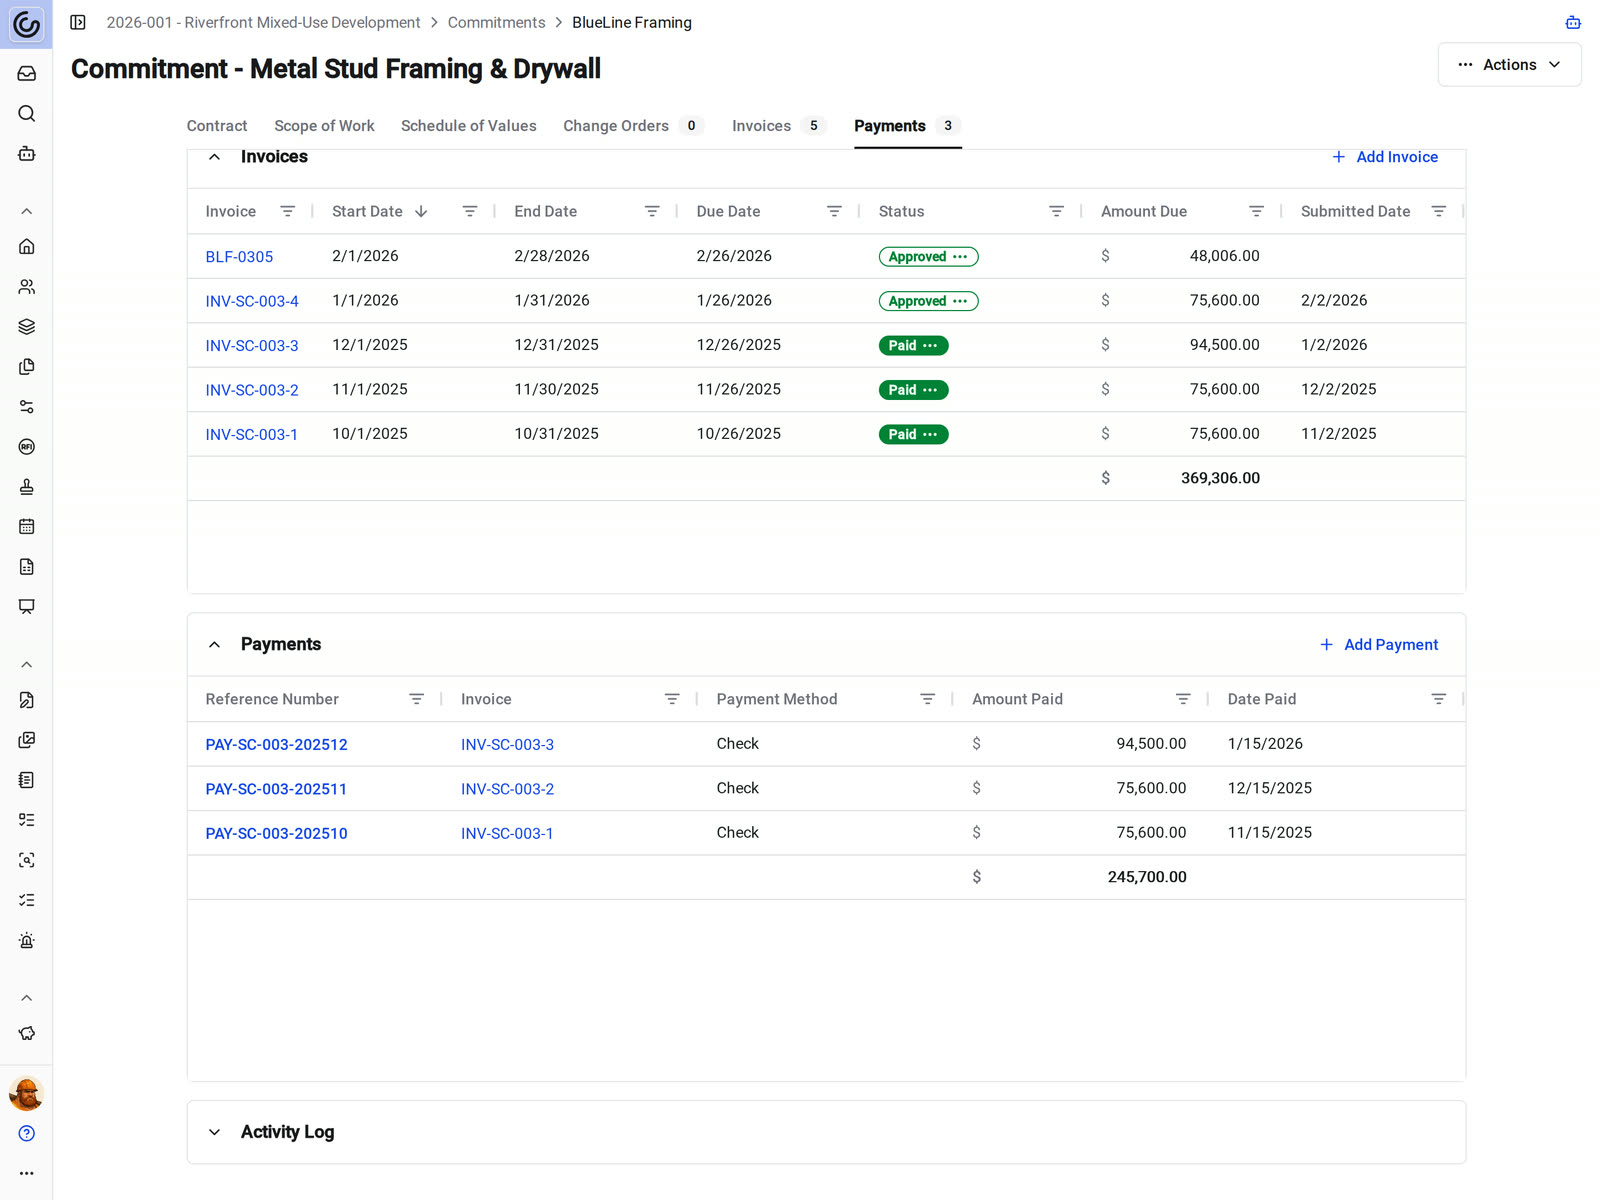Sort by Start Date column header
This screenshot has height=1200, width=1600.
[367, 211]
